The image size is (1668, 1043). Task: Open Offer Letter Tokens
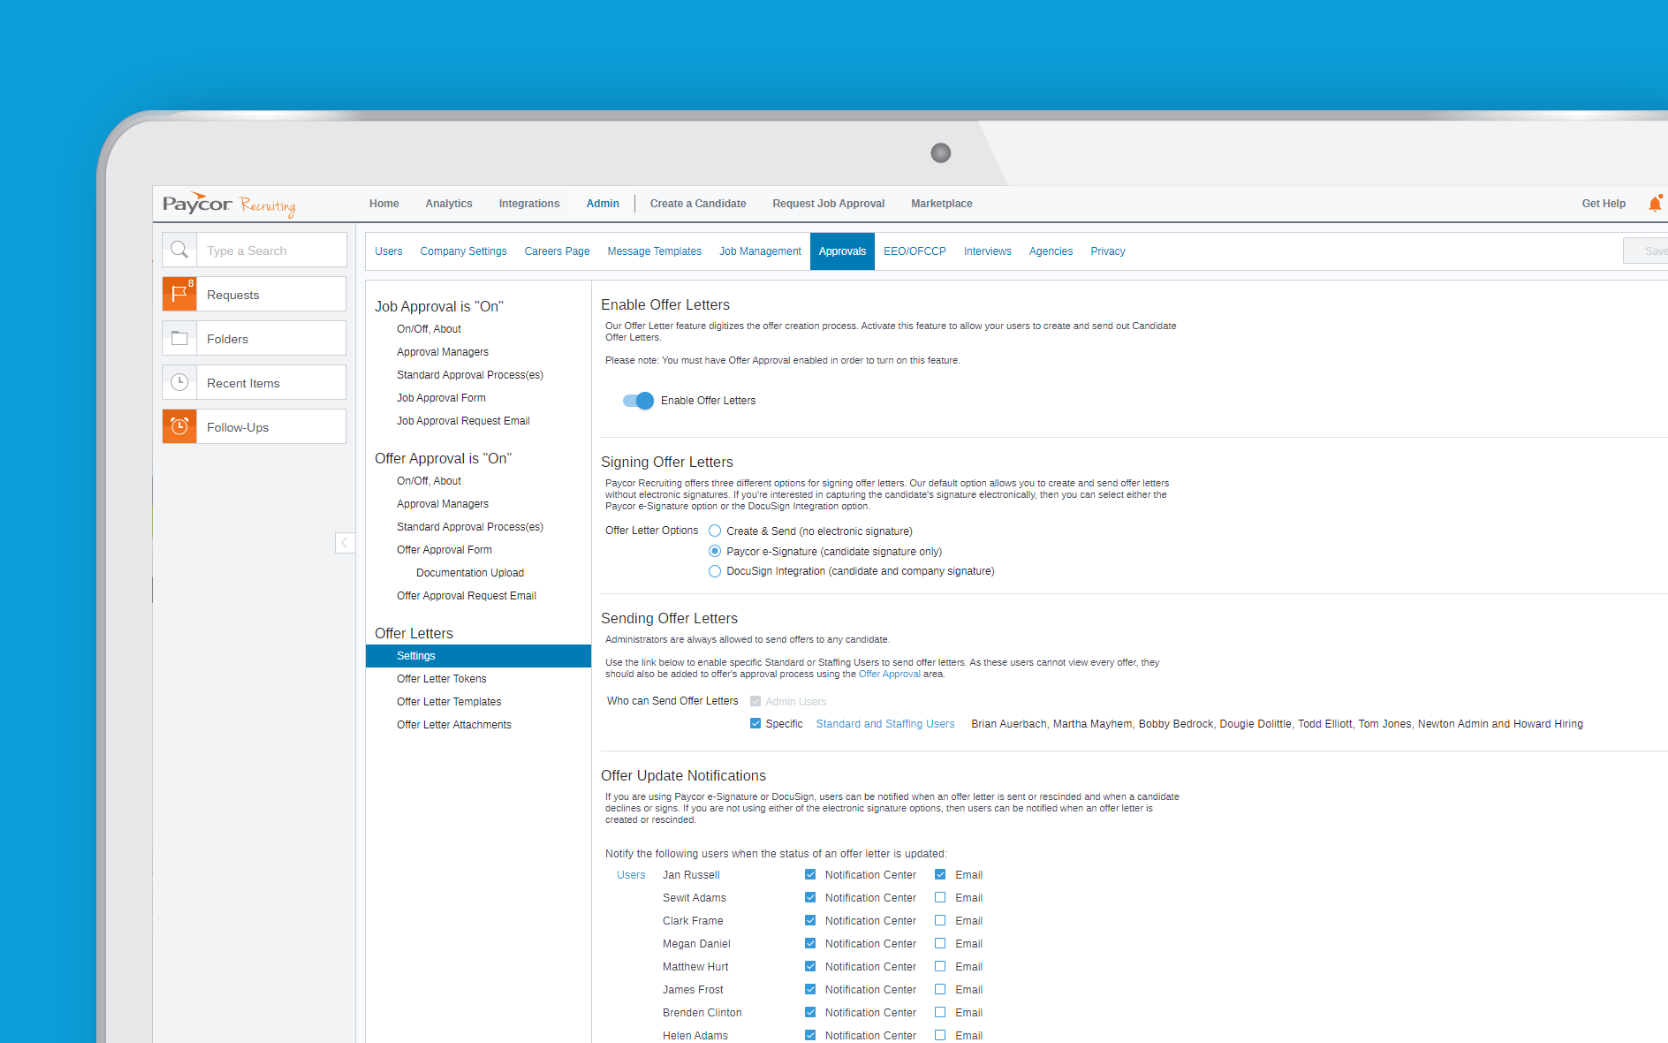[x=441, y=679]
